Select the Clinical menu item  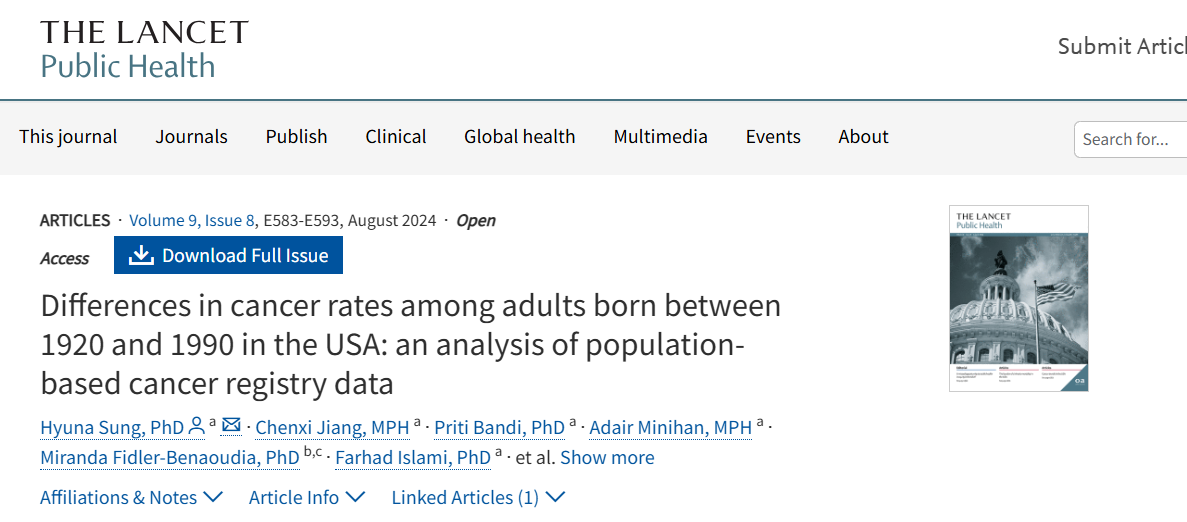pyautogui.click(x=396, y=137)
